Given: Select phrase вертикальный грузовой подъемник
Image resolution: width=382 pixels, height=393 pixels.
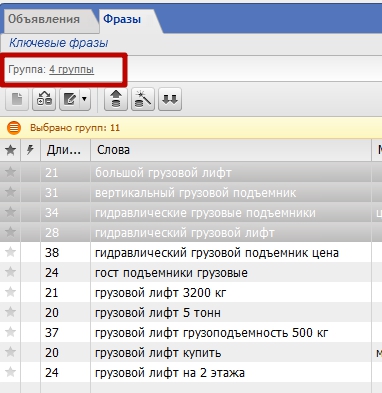Looking at the screenshot, I should pos(195,193).
